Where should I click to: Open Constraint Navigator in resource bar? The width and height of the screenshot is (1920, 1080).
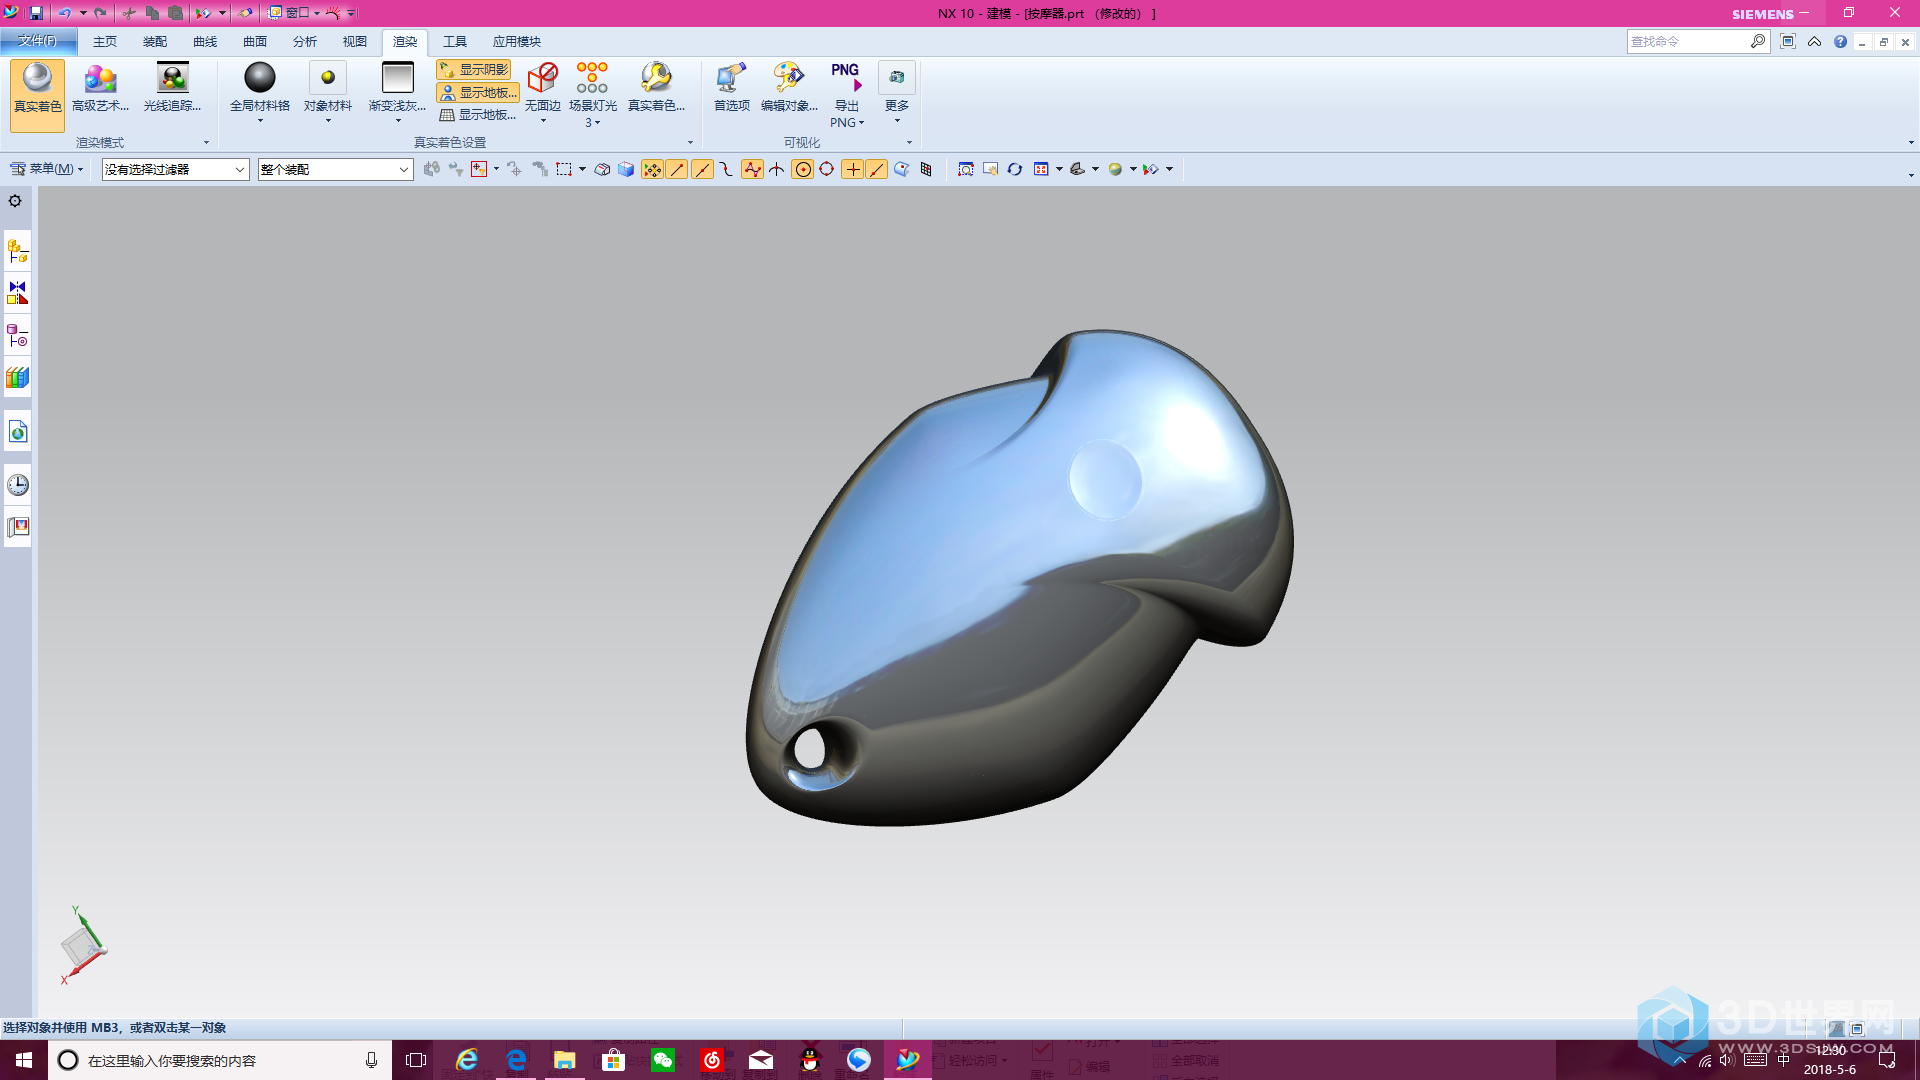click(x=18, y=292)
